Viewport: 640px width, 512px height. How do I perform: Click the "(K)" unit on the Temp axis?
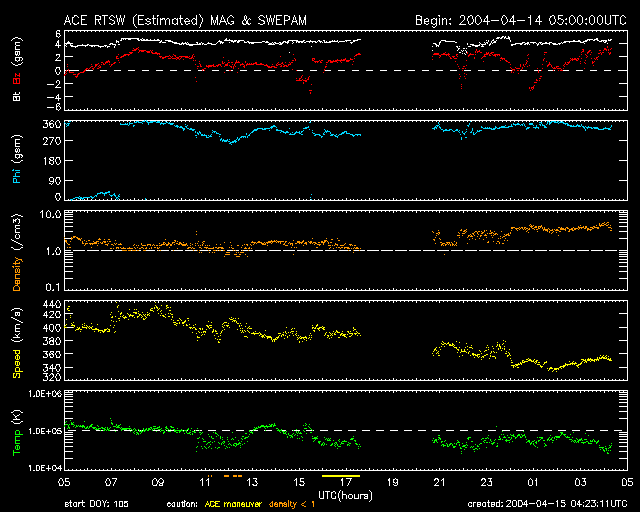tap(17, 418)
